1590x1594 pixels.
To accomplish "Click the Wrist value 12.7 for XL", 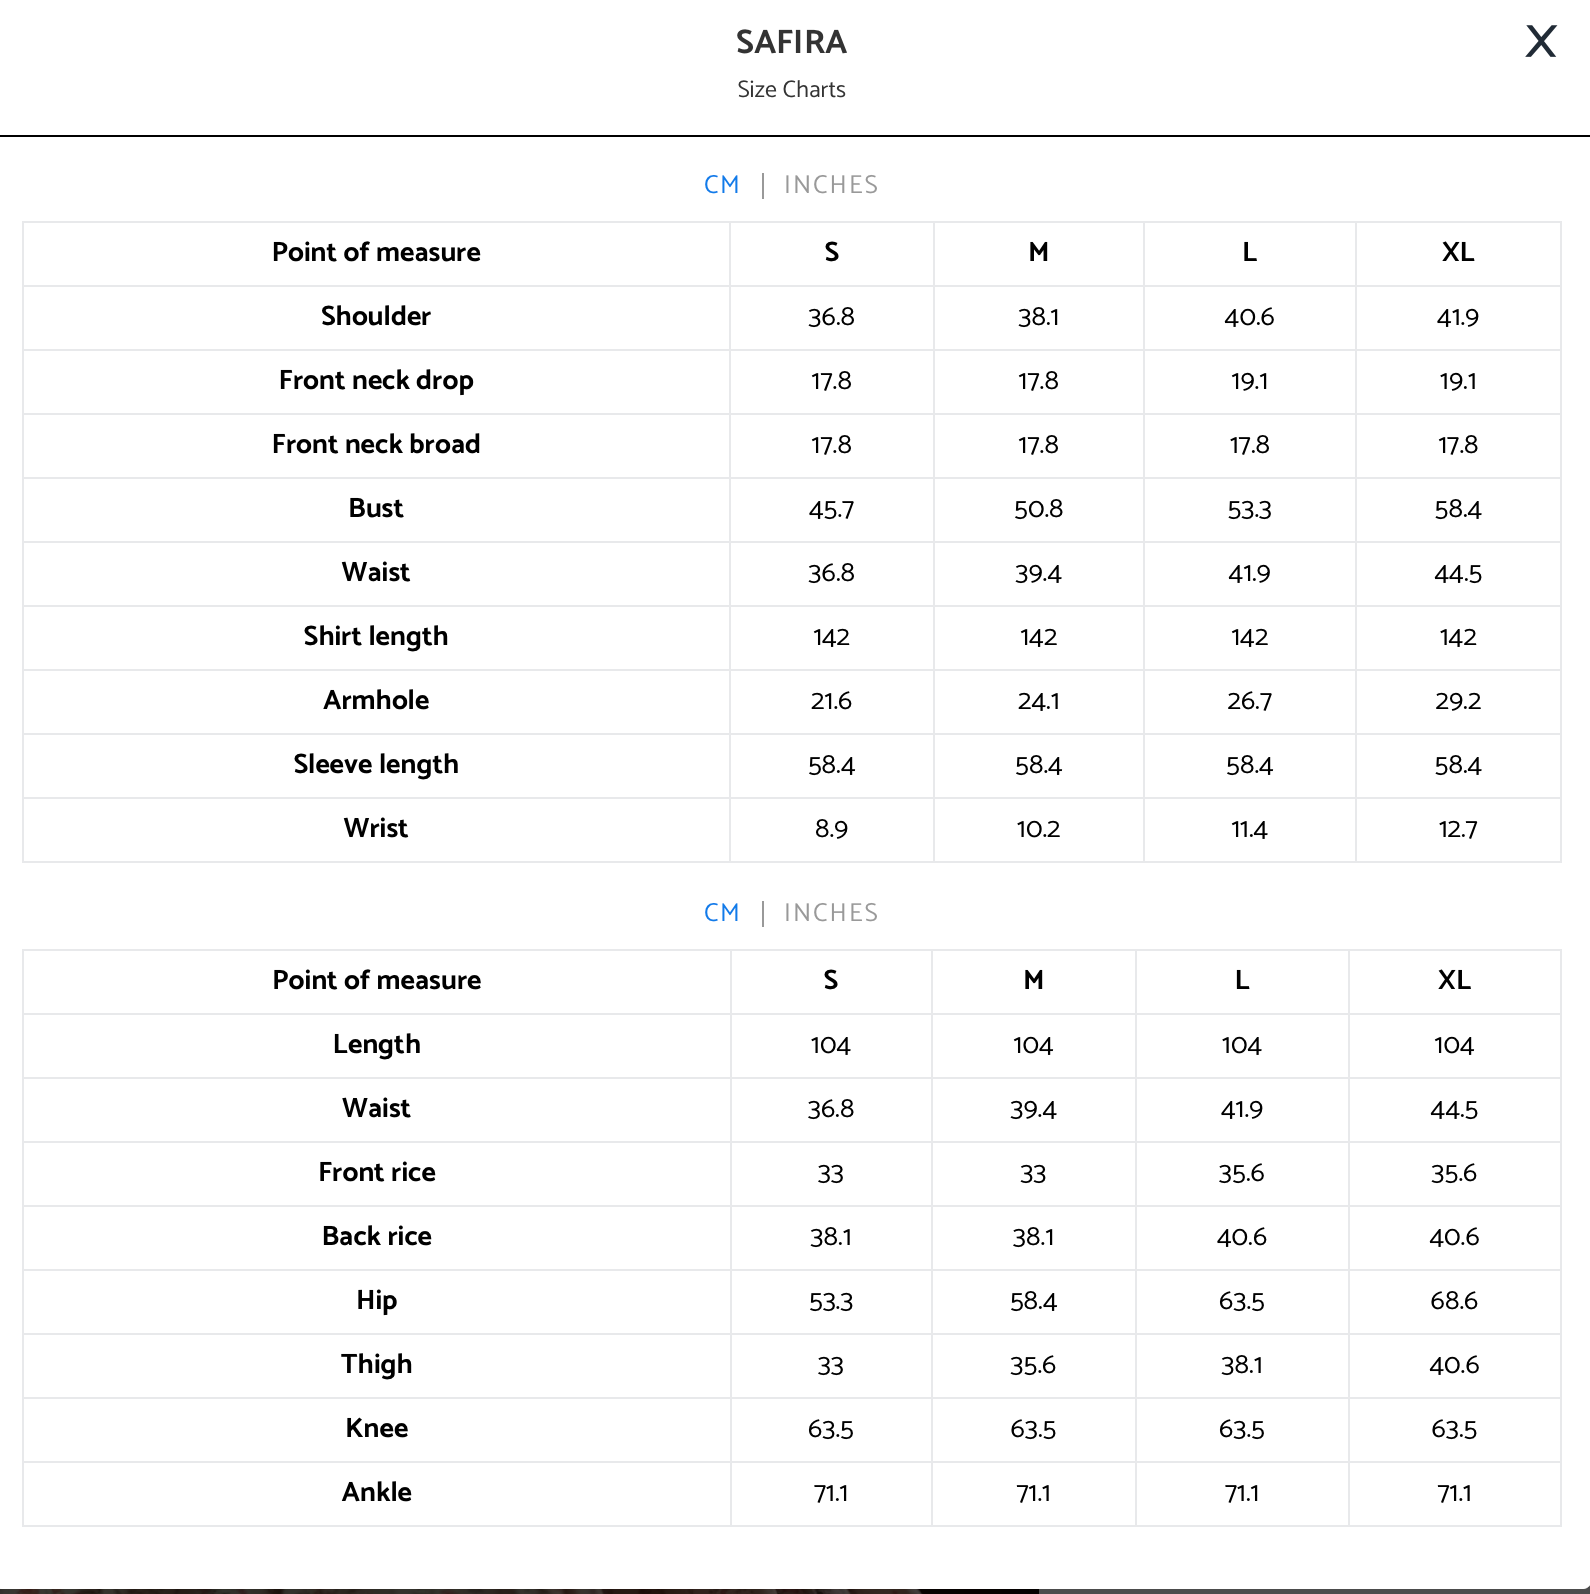I will pyautogui.click(x=1458, y=829).
